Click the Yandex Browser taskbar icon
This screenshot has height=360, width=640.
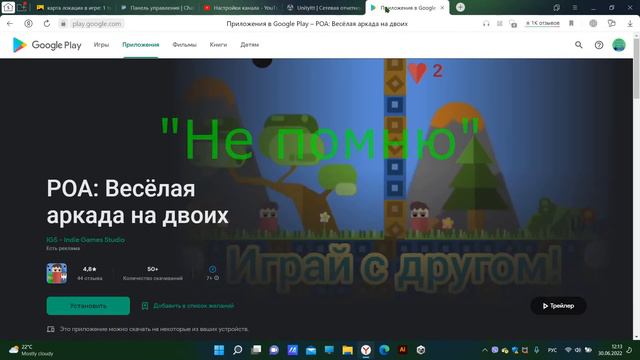pyautogui.click(x=366, y=350)
